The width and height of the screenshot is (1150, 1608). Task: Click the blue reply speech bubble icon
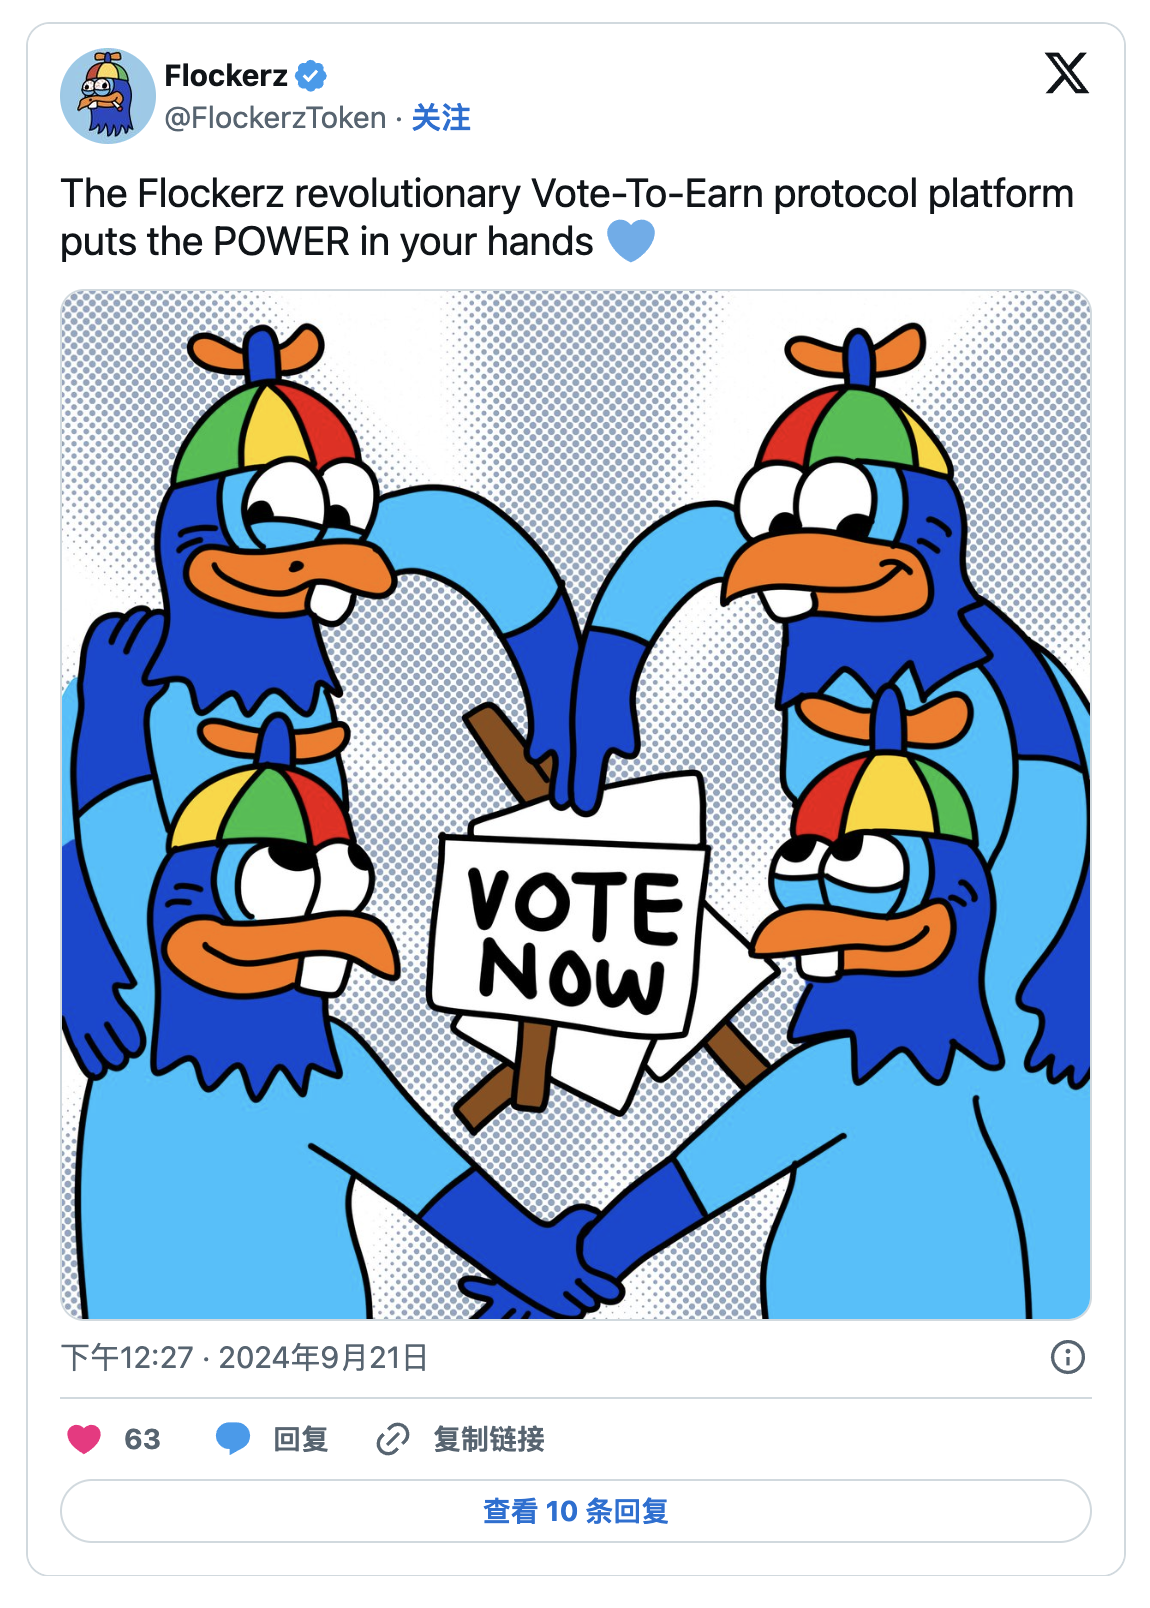click(x=233, y=1439)
